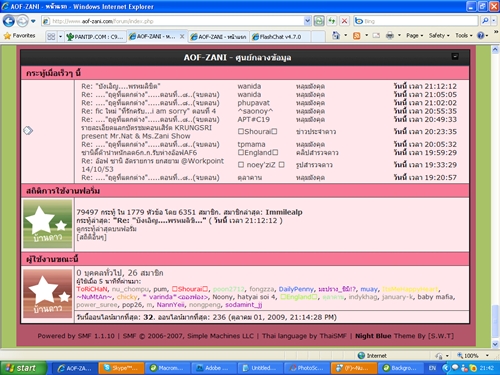This screenshot has height=375, width=500.
Task: Switch to the third AOF-ZANI tab
Action: coord(219,37)
